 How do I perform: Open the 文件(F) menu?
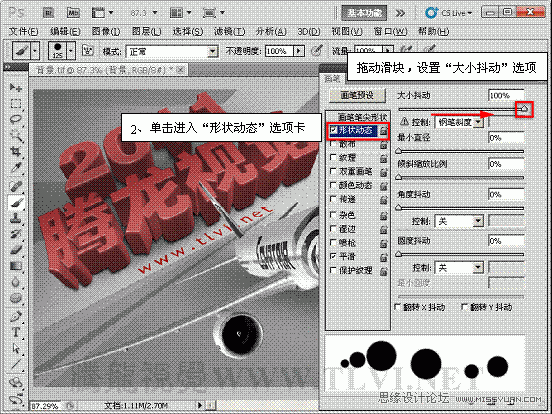tap(24, 32)
